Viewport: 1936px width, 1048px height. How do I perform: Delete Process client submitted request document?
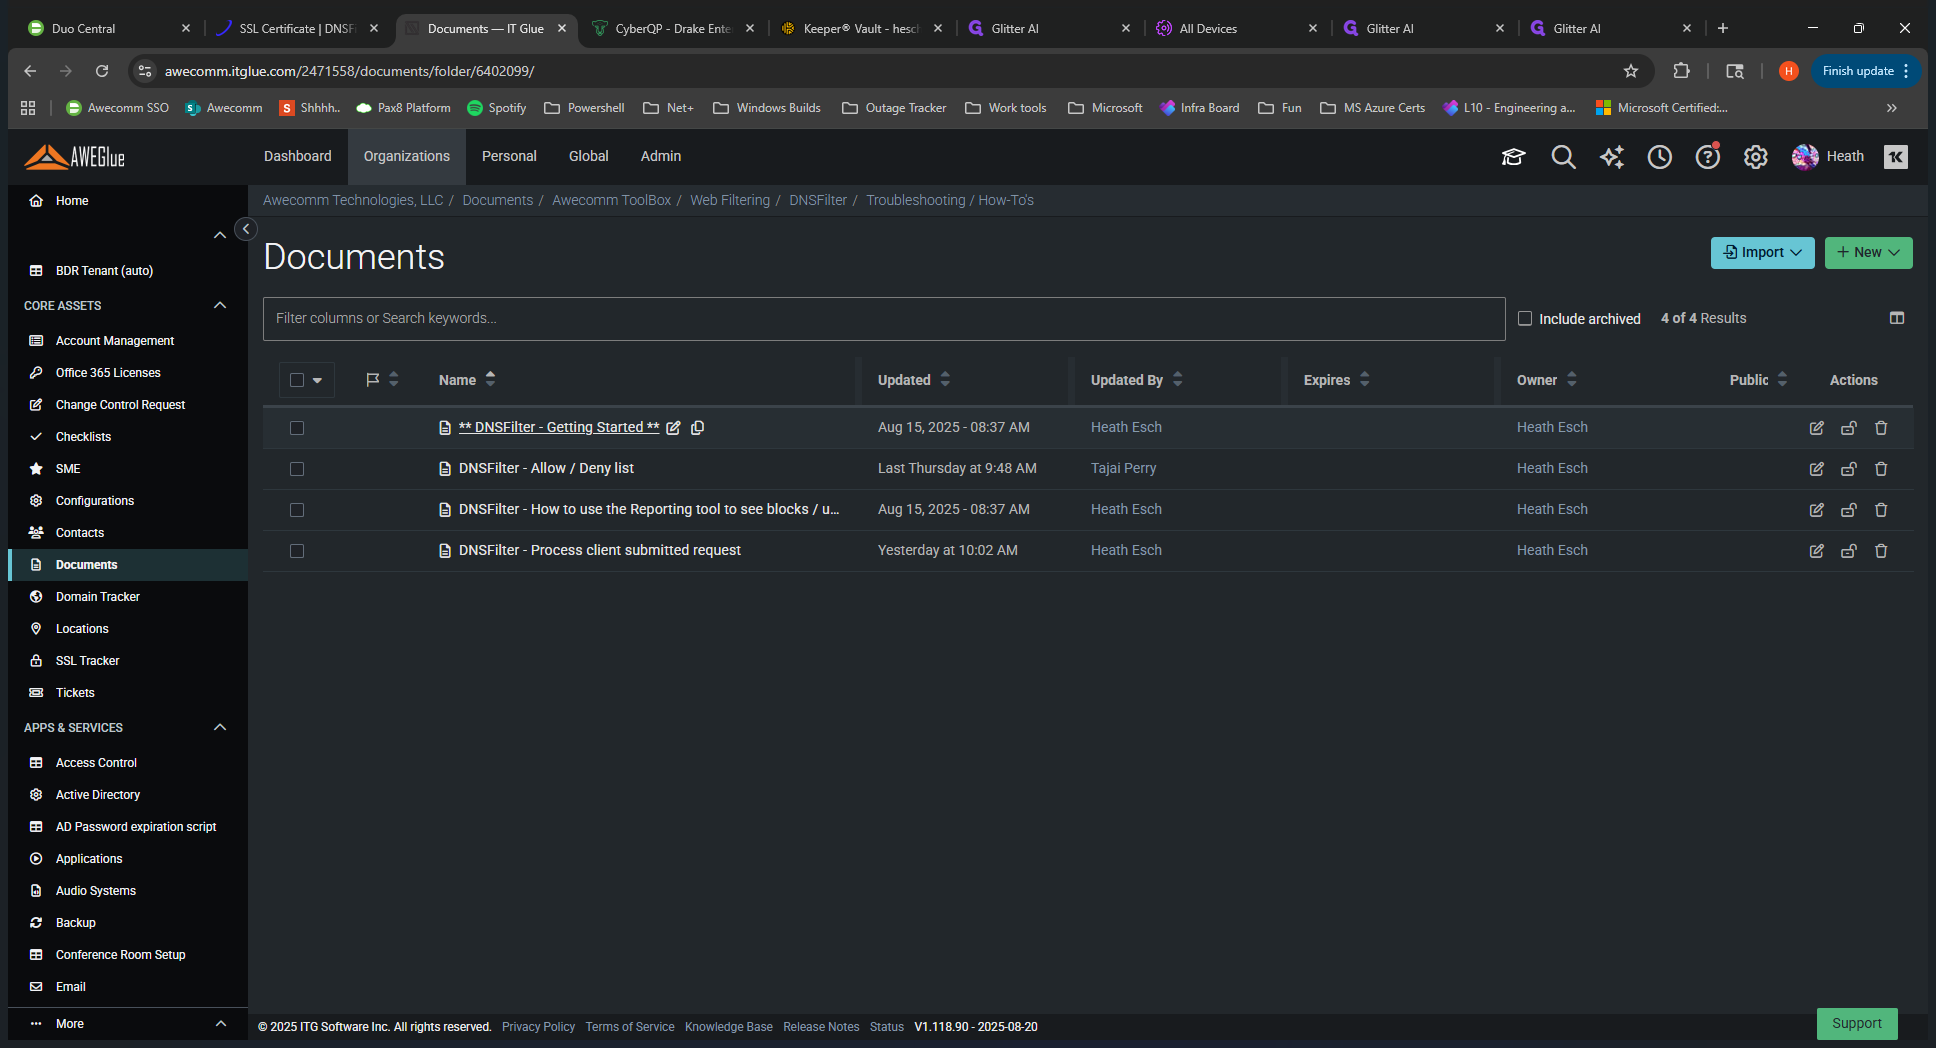[1881, 551]
